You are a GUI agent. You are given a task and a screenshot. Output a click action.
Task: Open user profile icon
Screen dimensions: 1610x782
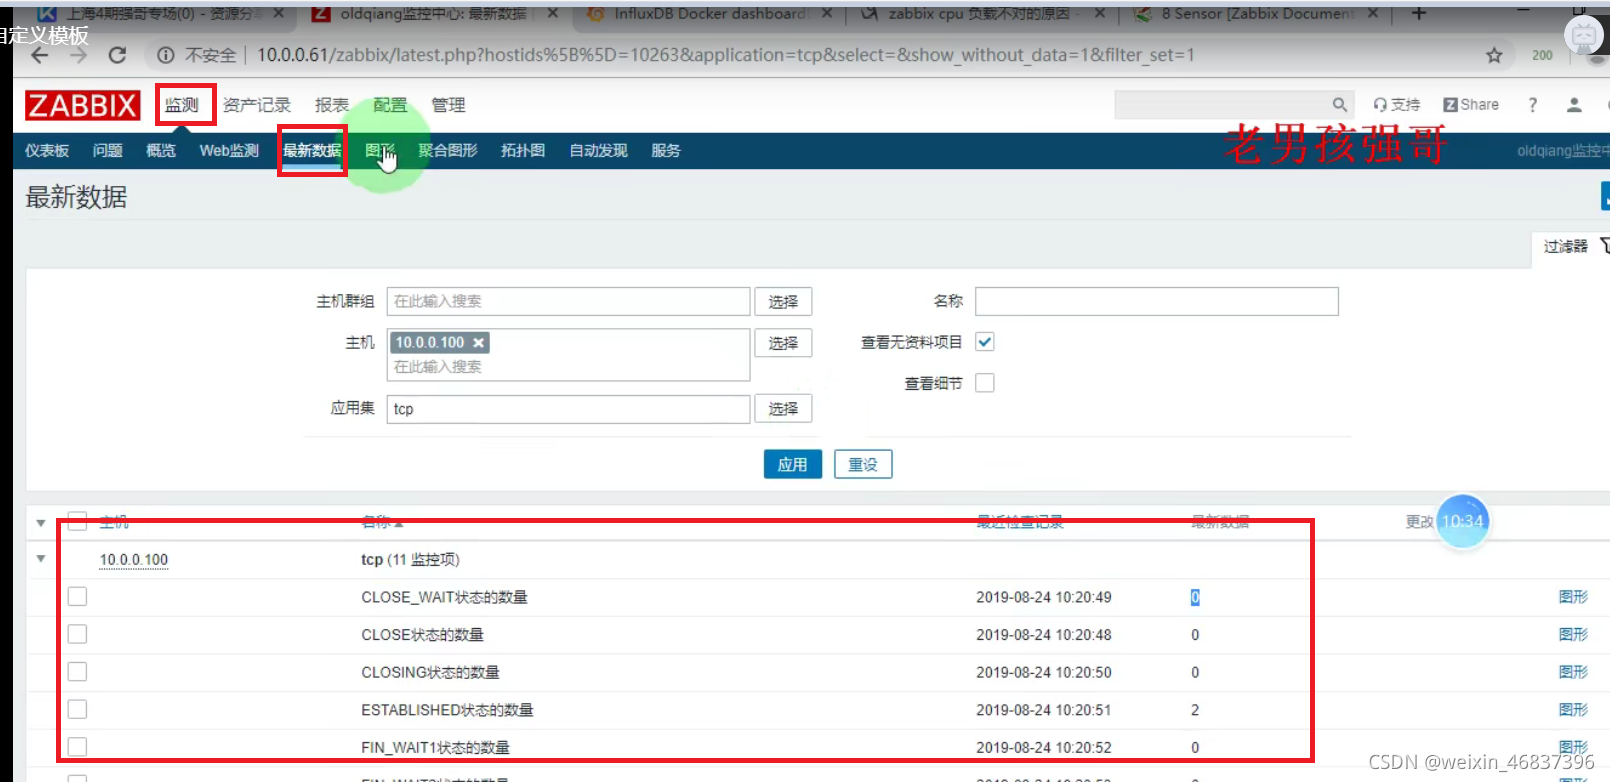[1574, 104]
